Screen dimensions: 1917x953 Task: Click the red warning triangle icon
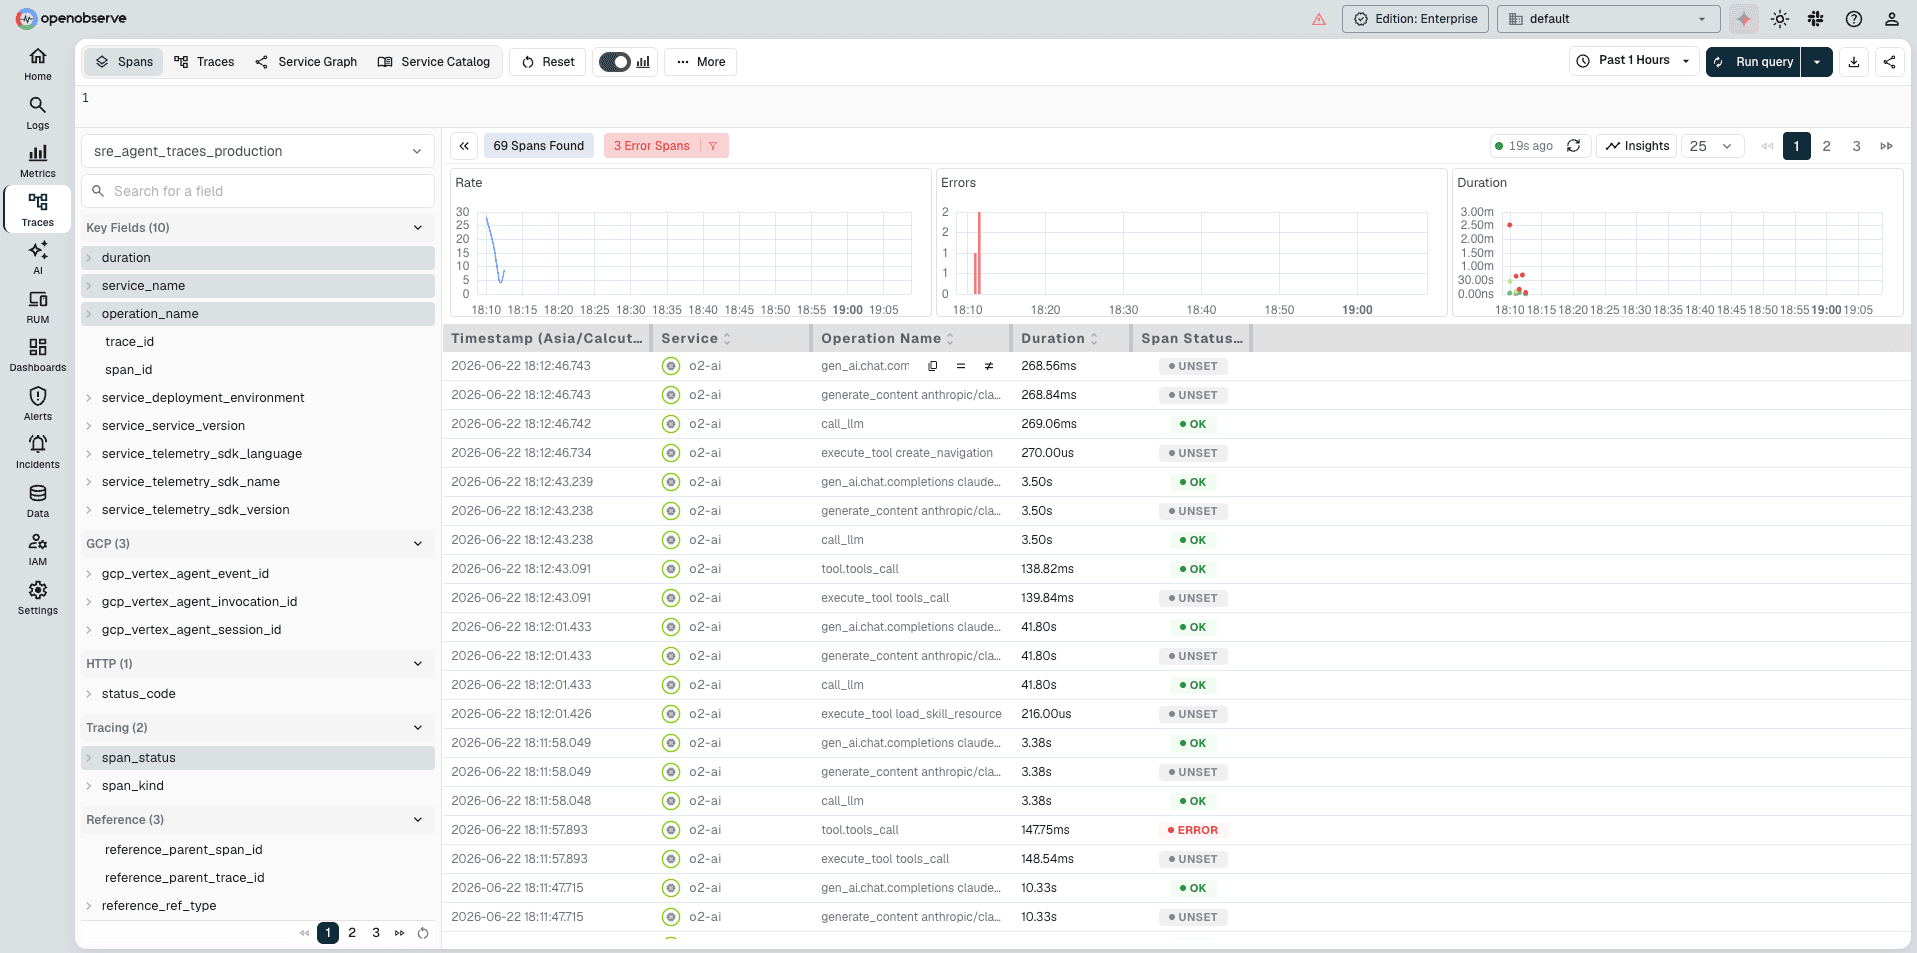1319,19
